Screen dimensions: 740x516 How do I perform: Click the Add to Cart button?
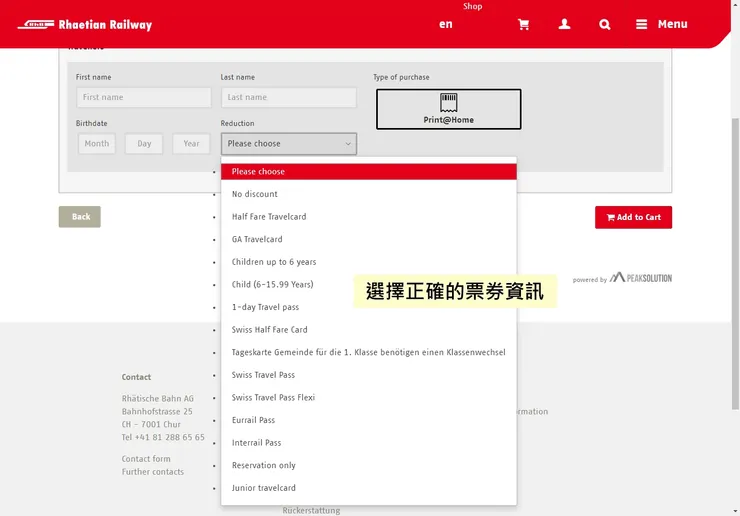(633, 217)
